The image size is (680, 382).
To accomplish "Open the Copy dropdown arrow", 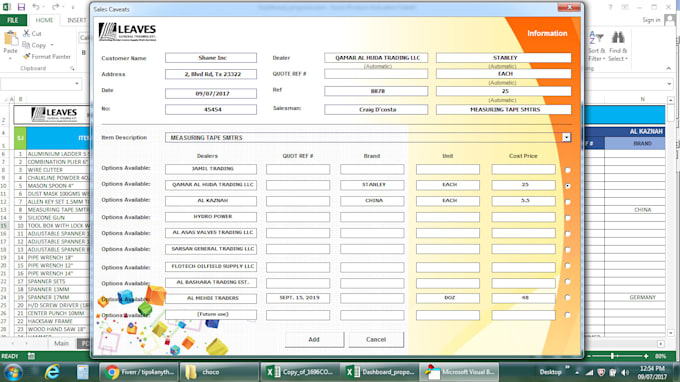I will coord(52,45).
